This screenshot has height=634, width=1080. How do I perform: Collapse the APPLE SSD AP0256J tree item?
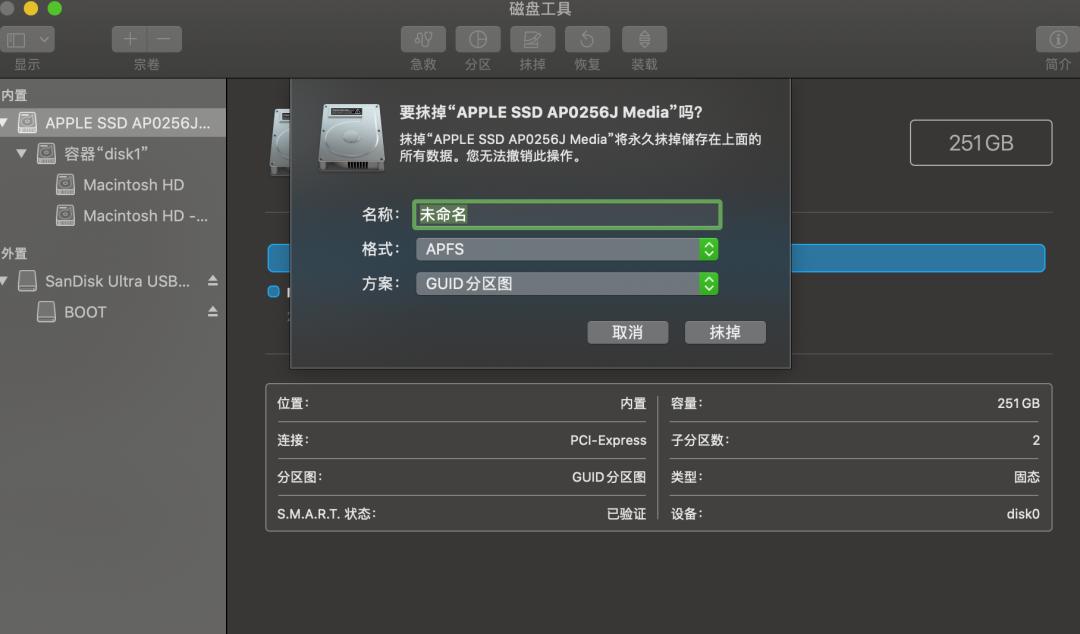pyautogui.click(x=6, y=122)
